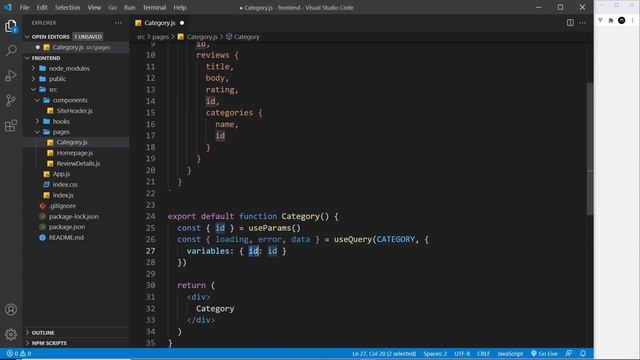Open the Extensions view
Image resolution: width=640 pixels, height=360 pixels.
coord(11,125)
